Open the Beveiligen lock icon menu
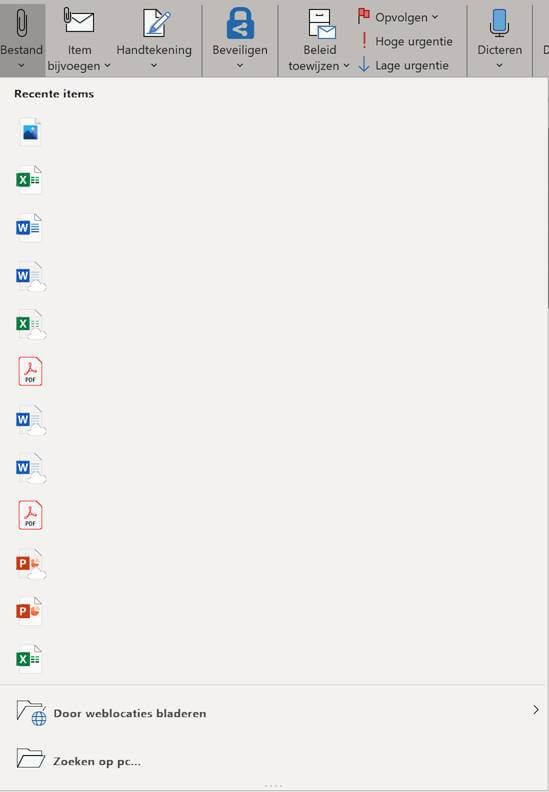This screenshot has height=792, width=549. [240, 39]
